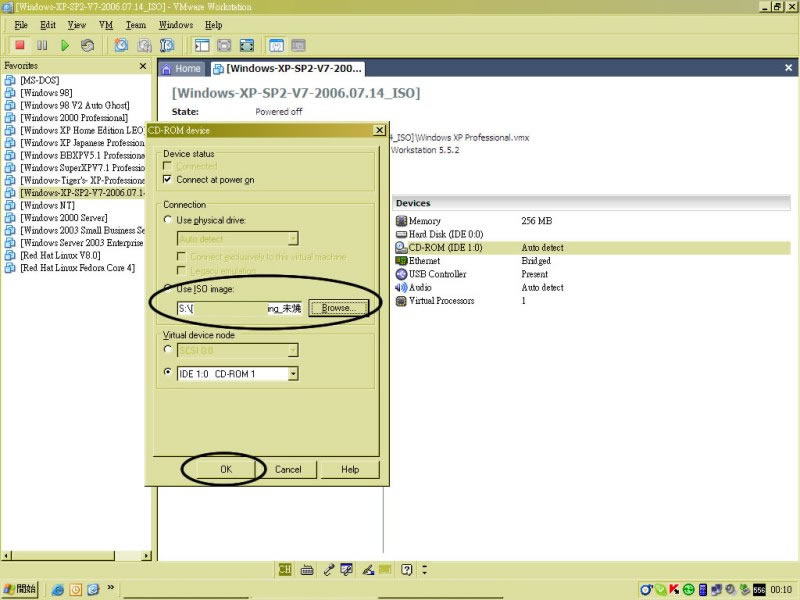Screen dimensions: 800x600
Task: Click the Take Snapshot toolbar icon
Action: click(121, 45)
